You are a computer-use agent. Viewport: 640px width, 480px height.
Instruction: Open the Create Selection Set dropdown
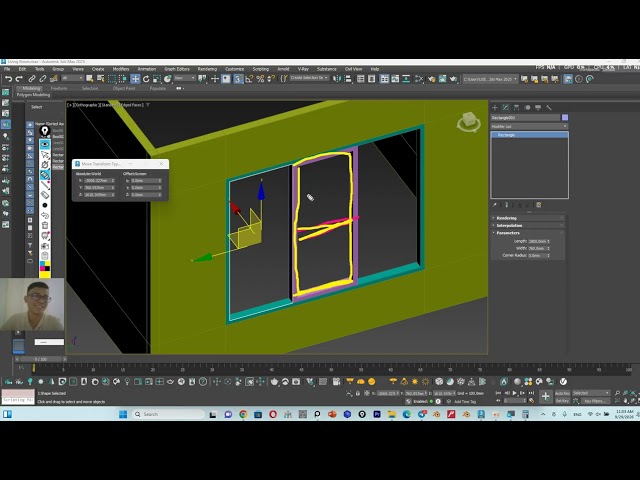pyautogui.click(x=309, y=78)
